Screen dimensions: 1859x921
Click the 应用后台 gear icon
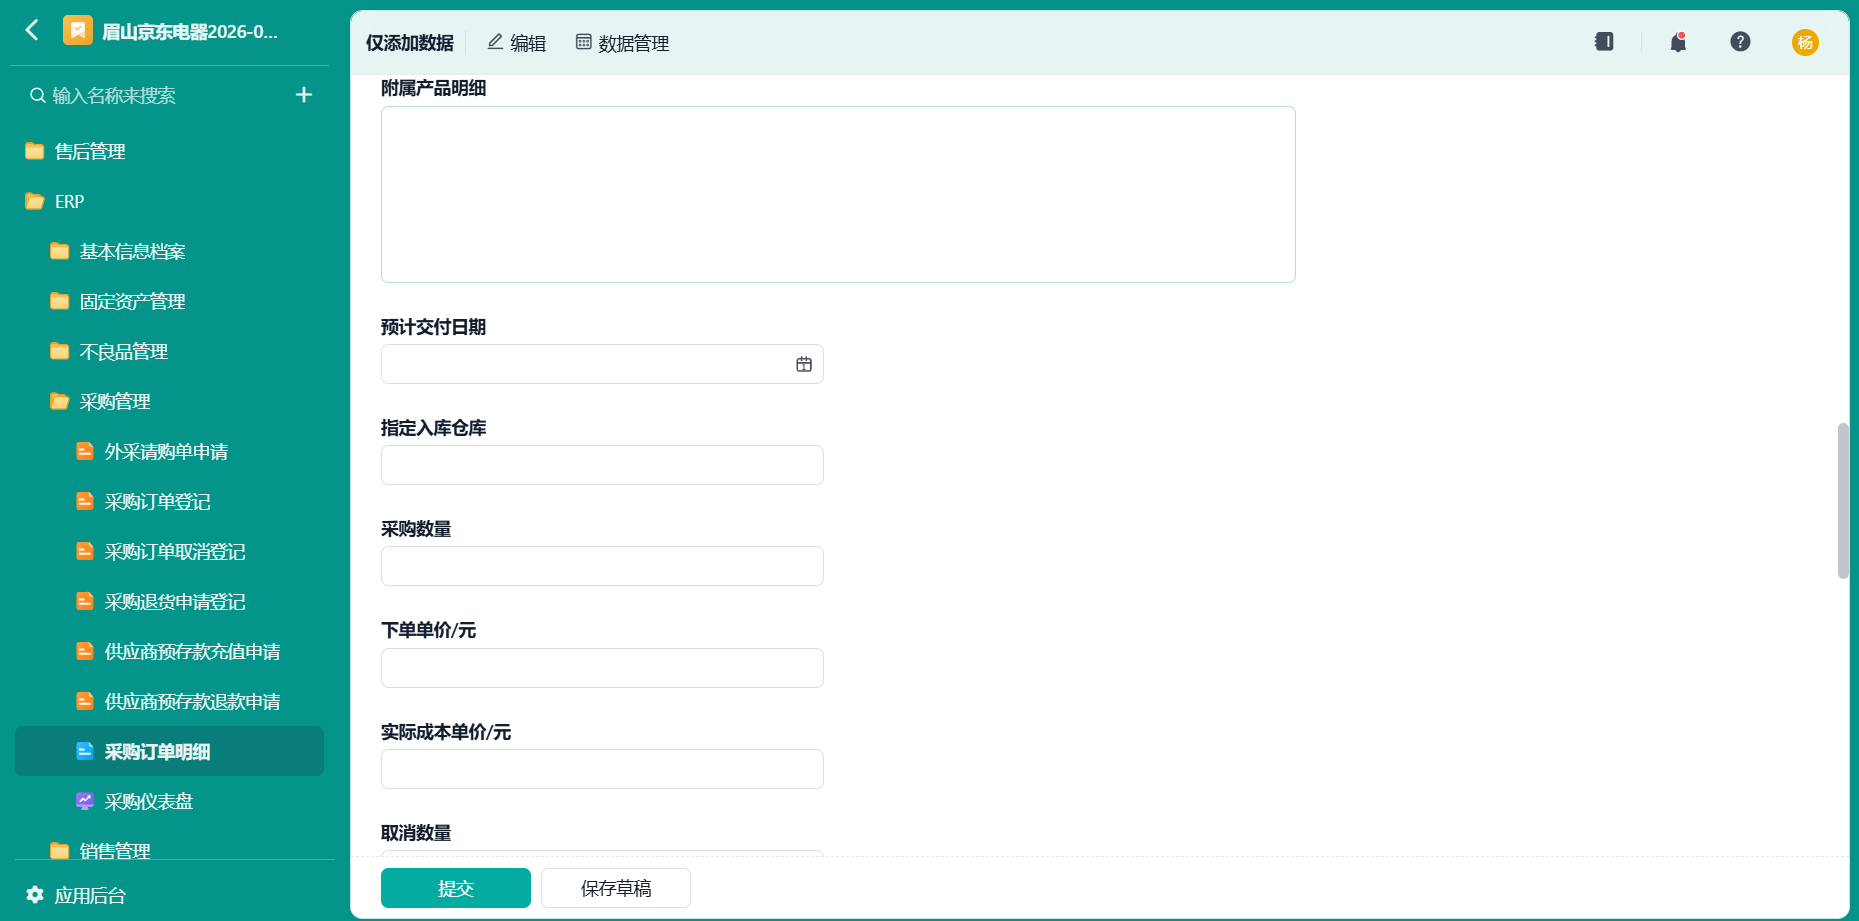coord(35,895)
